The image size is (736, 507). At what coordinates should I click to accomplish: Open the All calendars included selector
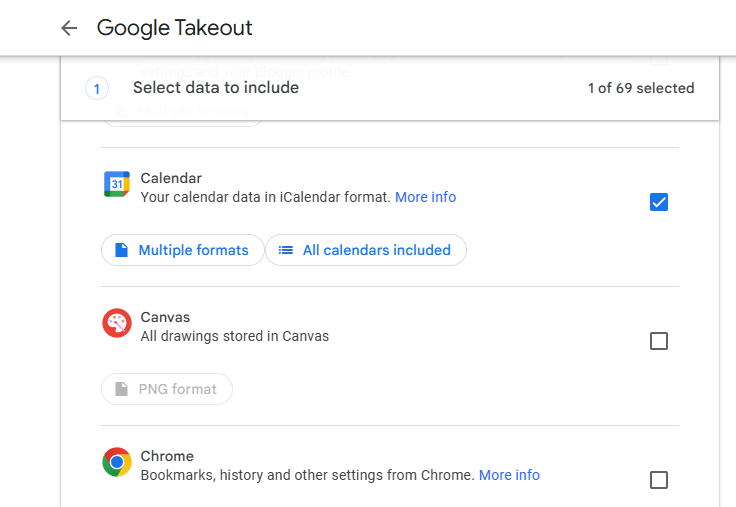[x=366, y=250]
